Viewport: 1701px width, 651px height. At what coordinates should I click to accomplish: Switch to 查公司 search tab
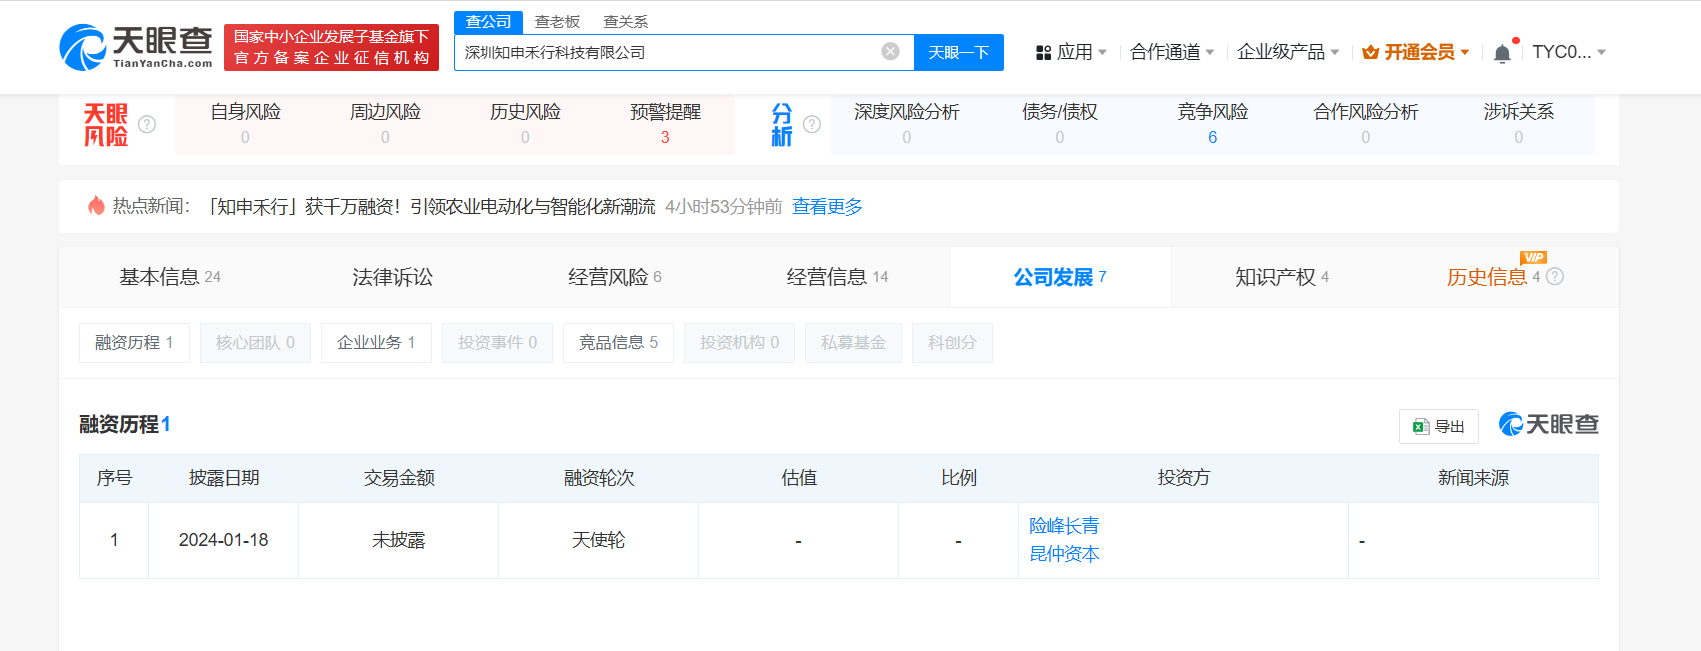tap(488, 21)
